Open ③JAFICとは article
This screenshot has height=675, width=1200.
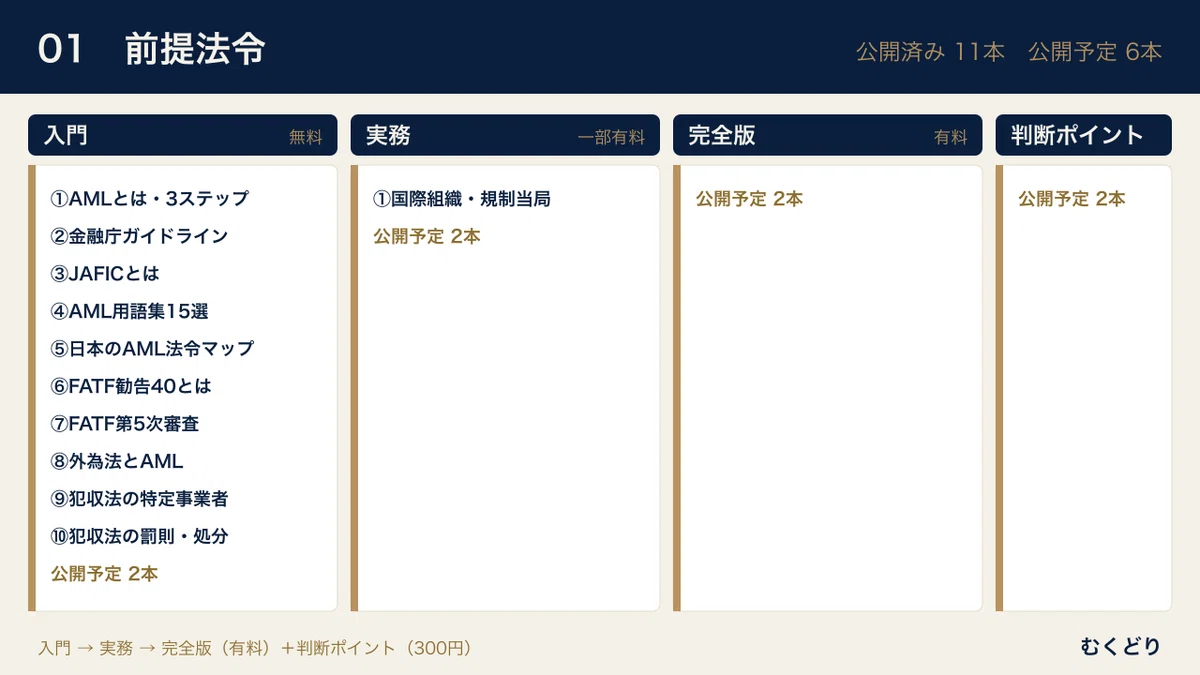tap(105, 273)
